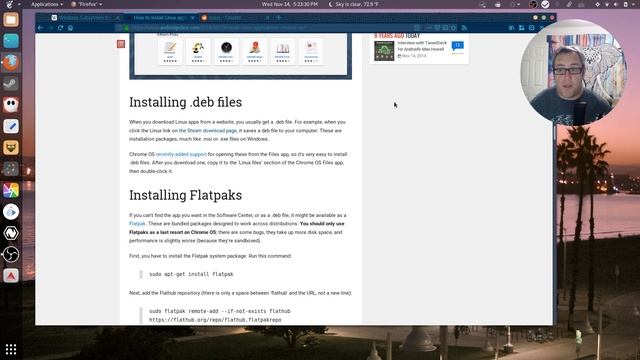Open the teal terminal icon in dock
The height and width of the screenshot is (360, 640).
(11, 41)
